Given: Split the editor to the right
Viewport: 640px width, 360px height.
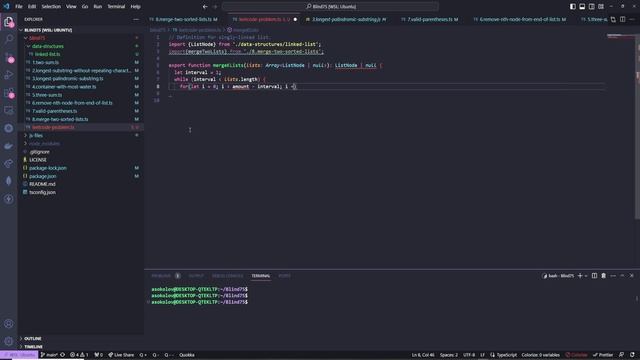Looking at the screenshot, I should pyautogui.click(x=622, y=19).
